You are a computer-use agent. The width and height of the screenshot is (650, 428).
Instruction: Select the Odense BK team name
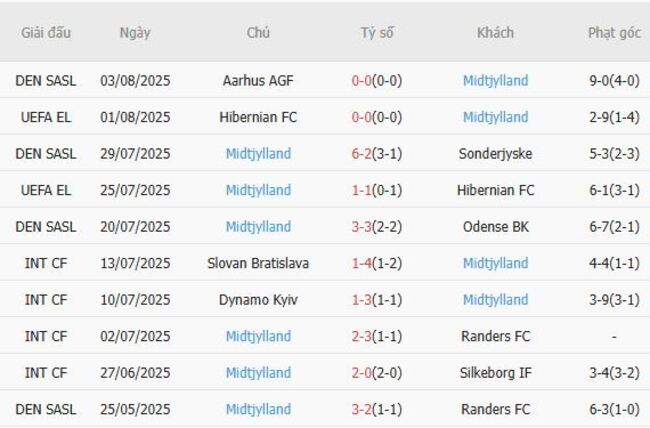(495, 227)
